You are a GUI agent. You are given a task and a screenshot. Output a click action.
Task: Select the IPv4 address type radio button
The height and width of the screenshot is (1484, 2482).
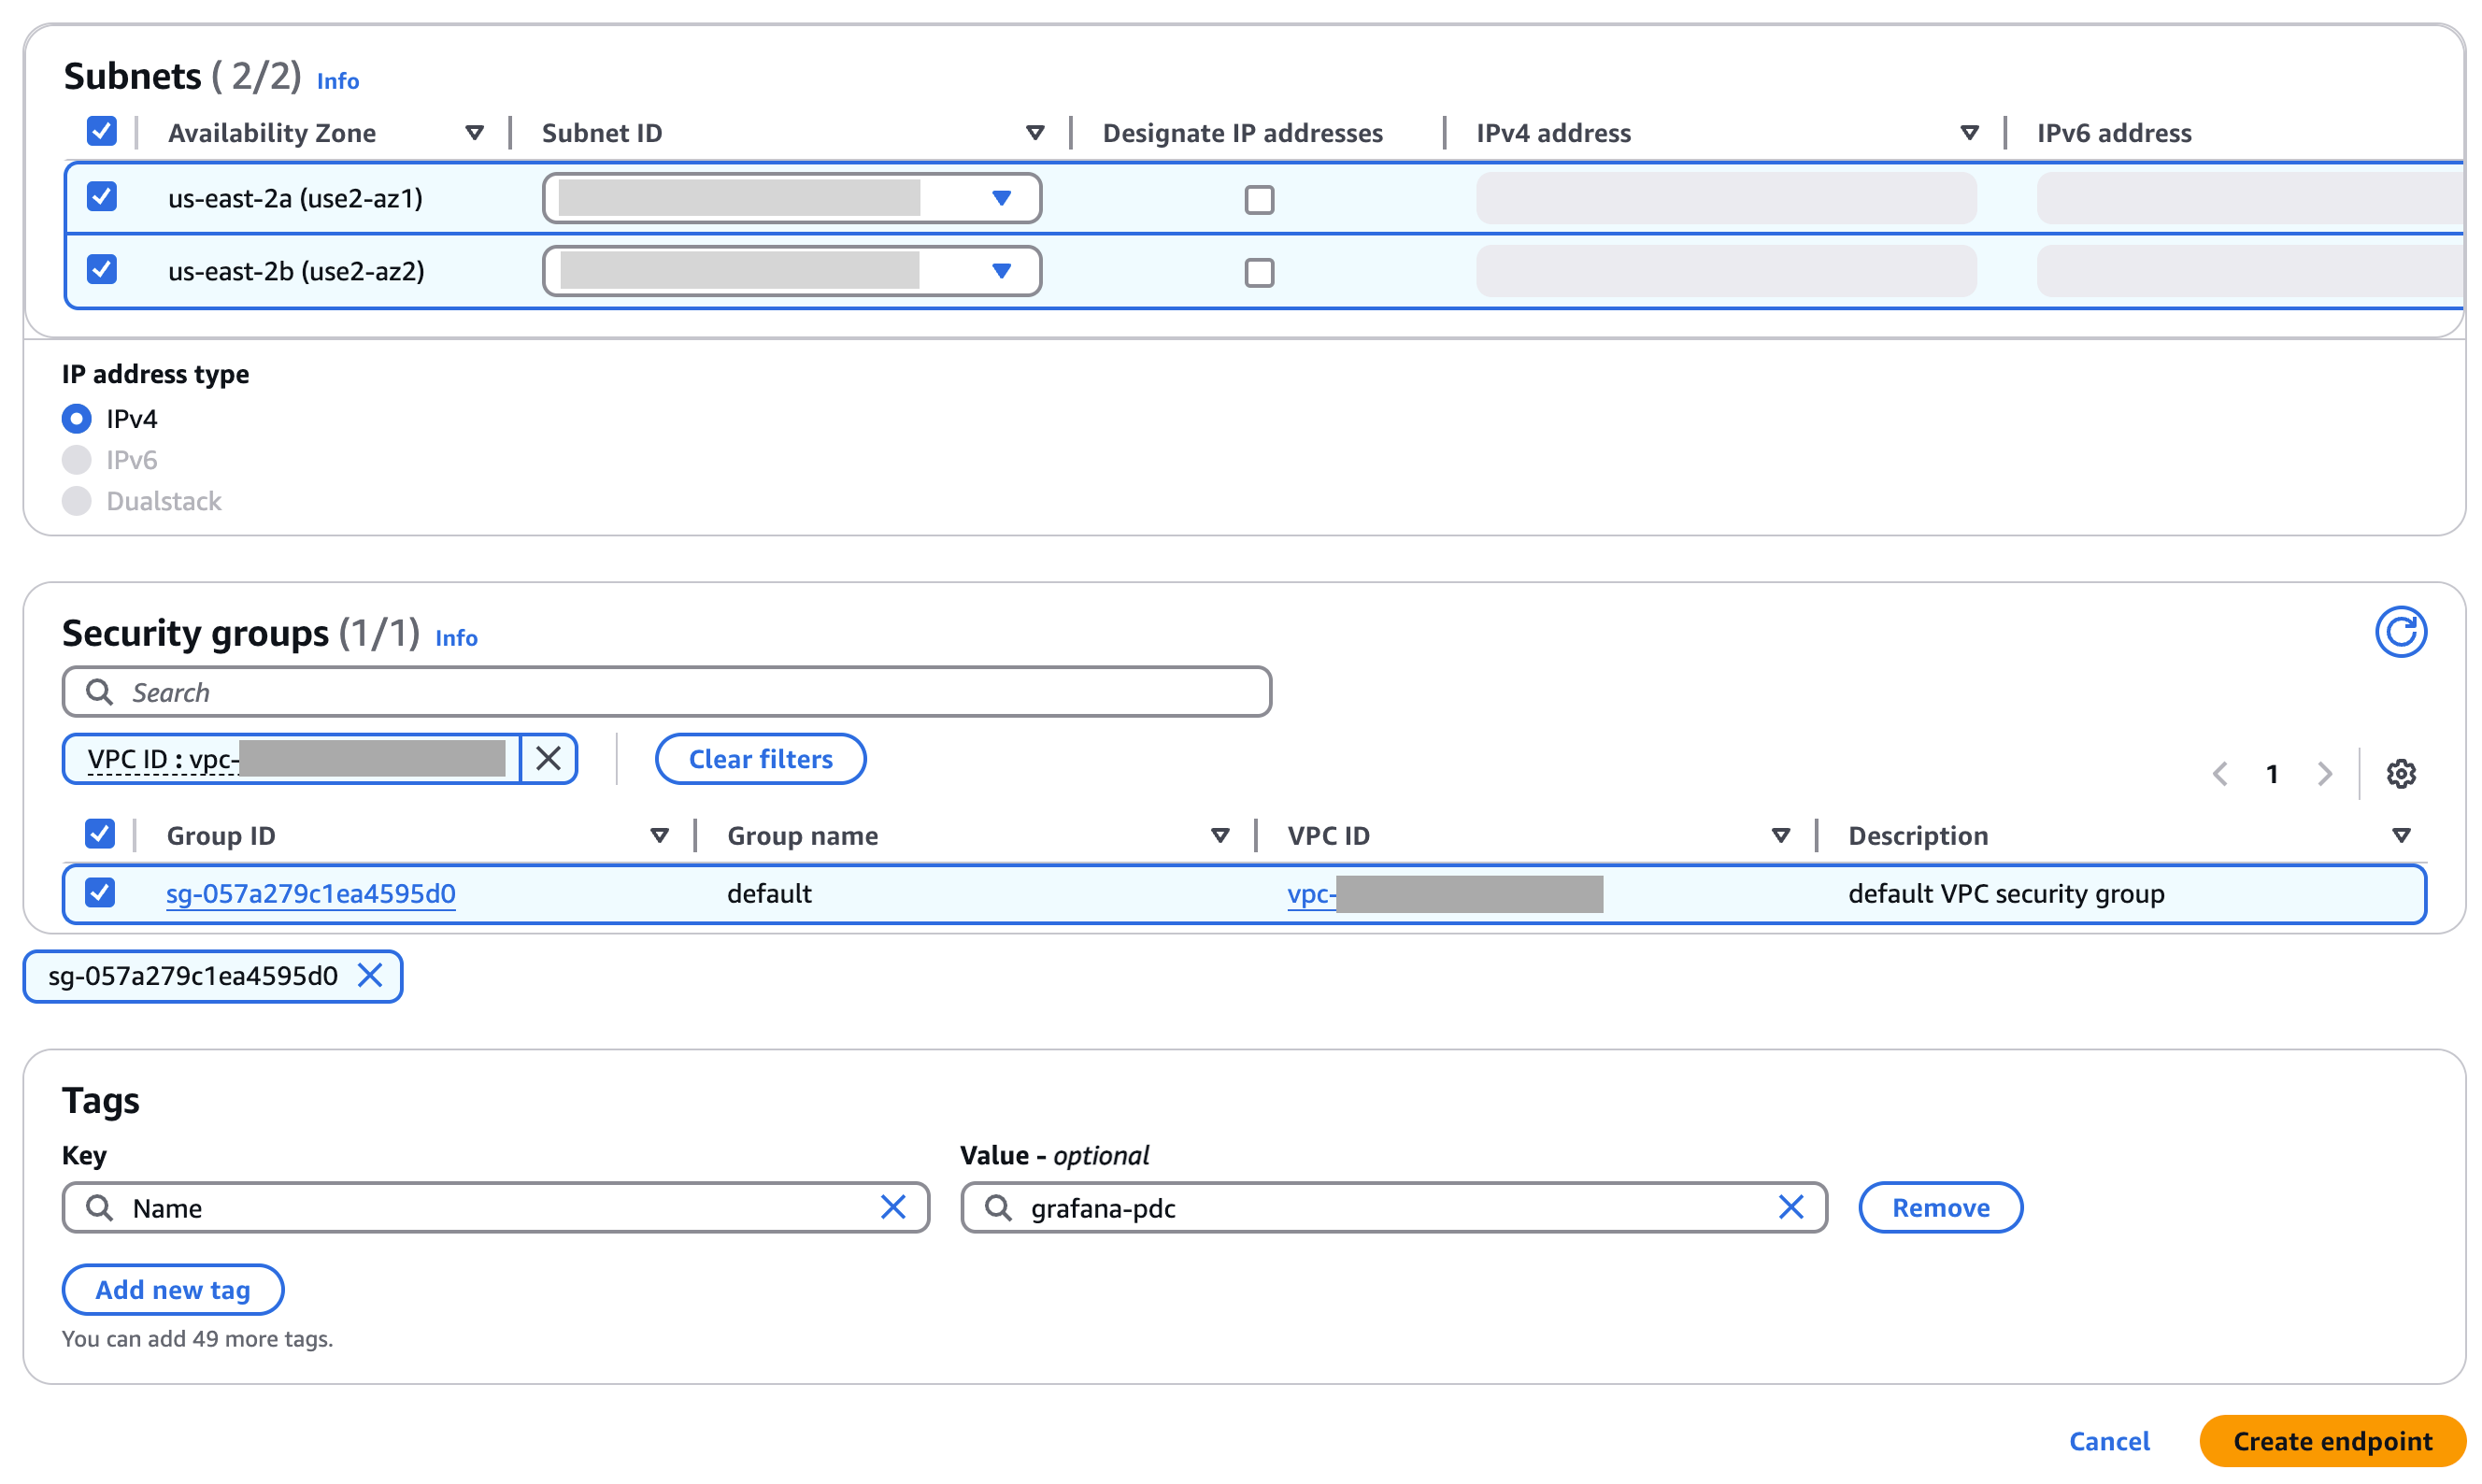pyautogui.click(x=76, y=418)
